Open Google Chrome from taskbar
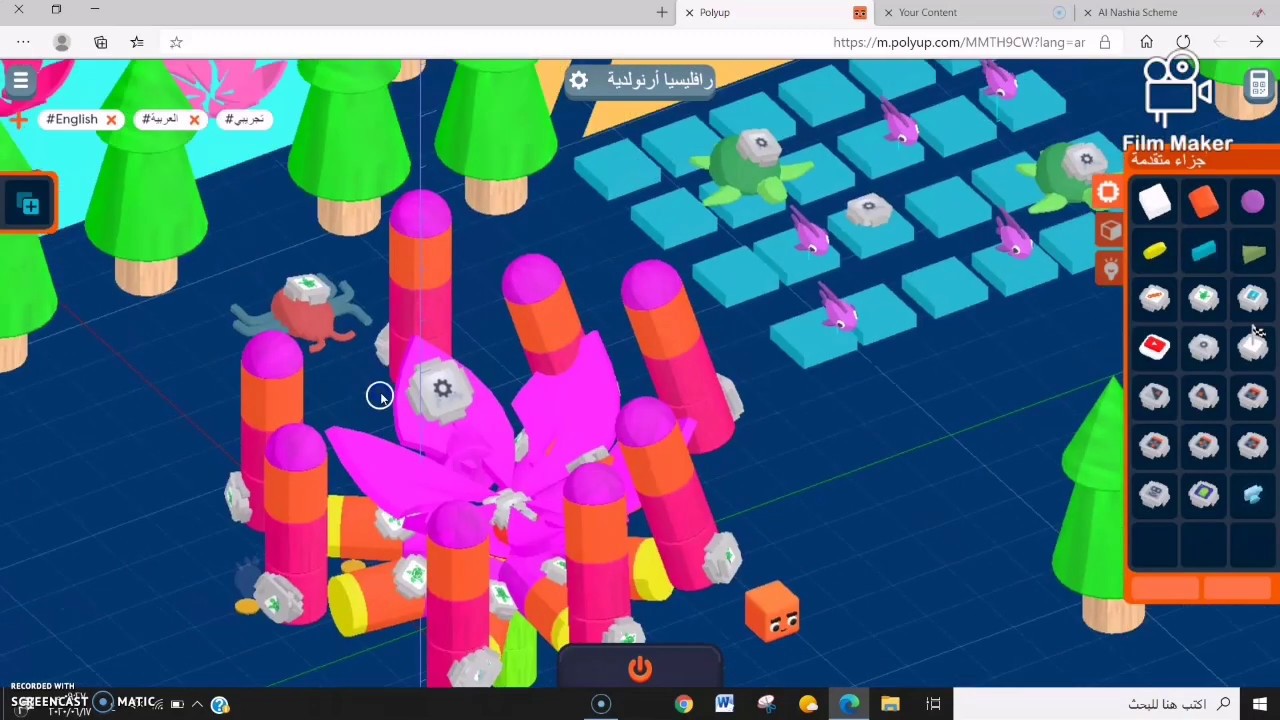 [x=683, y=704]
